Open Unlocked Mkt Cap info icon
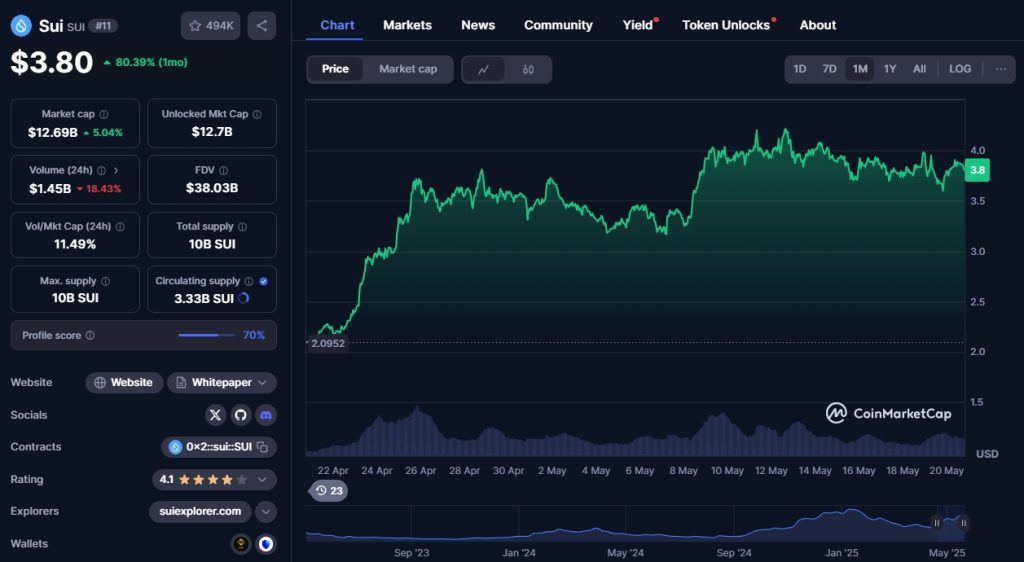The height and width of the screenshot is (562, 1024). [257, 114]
